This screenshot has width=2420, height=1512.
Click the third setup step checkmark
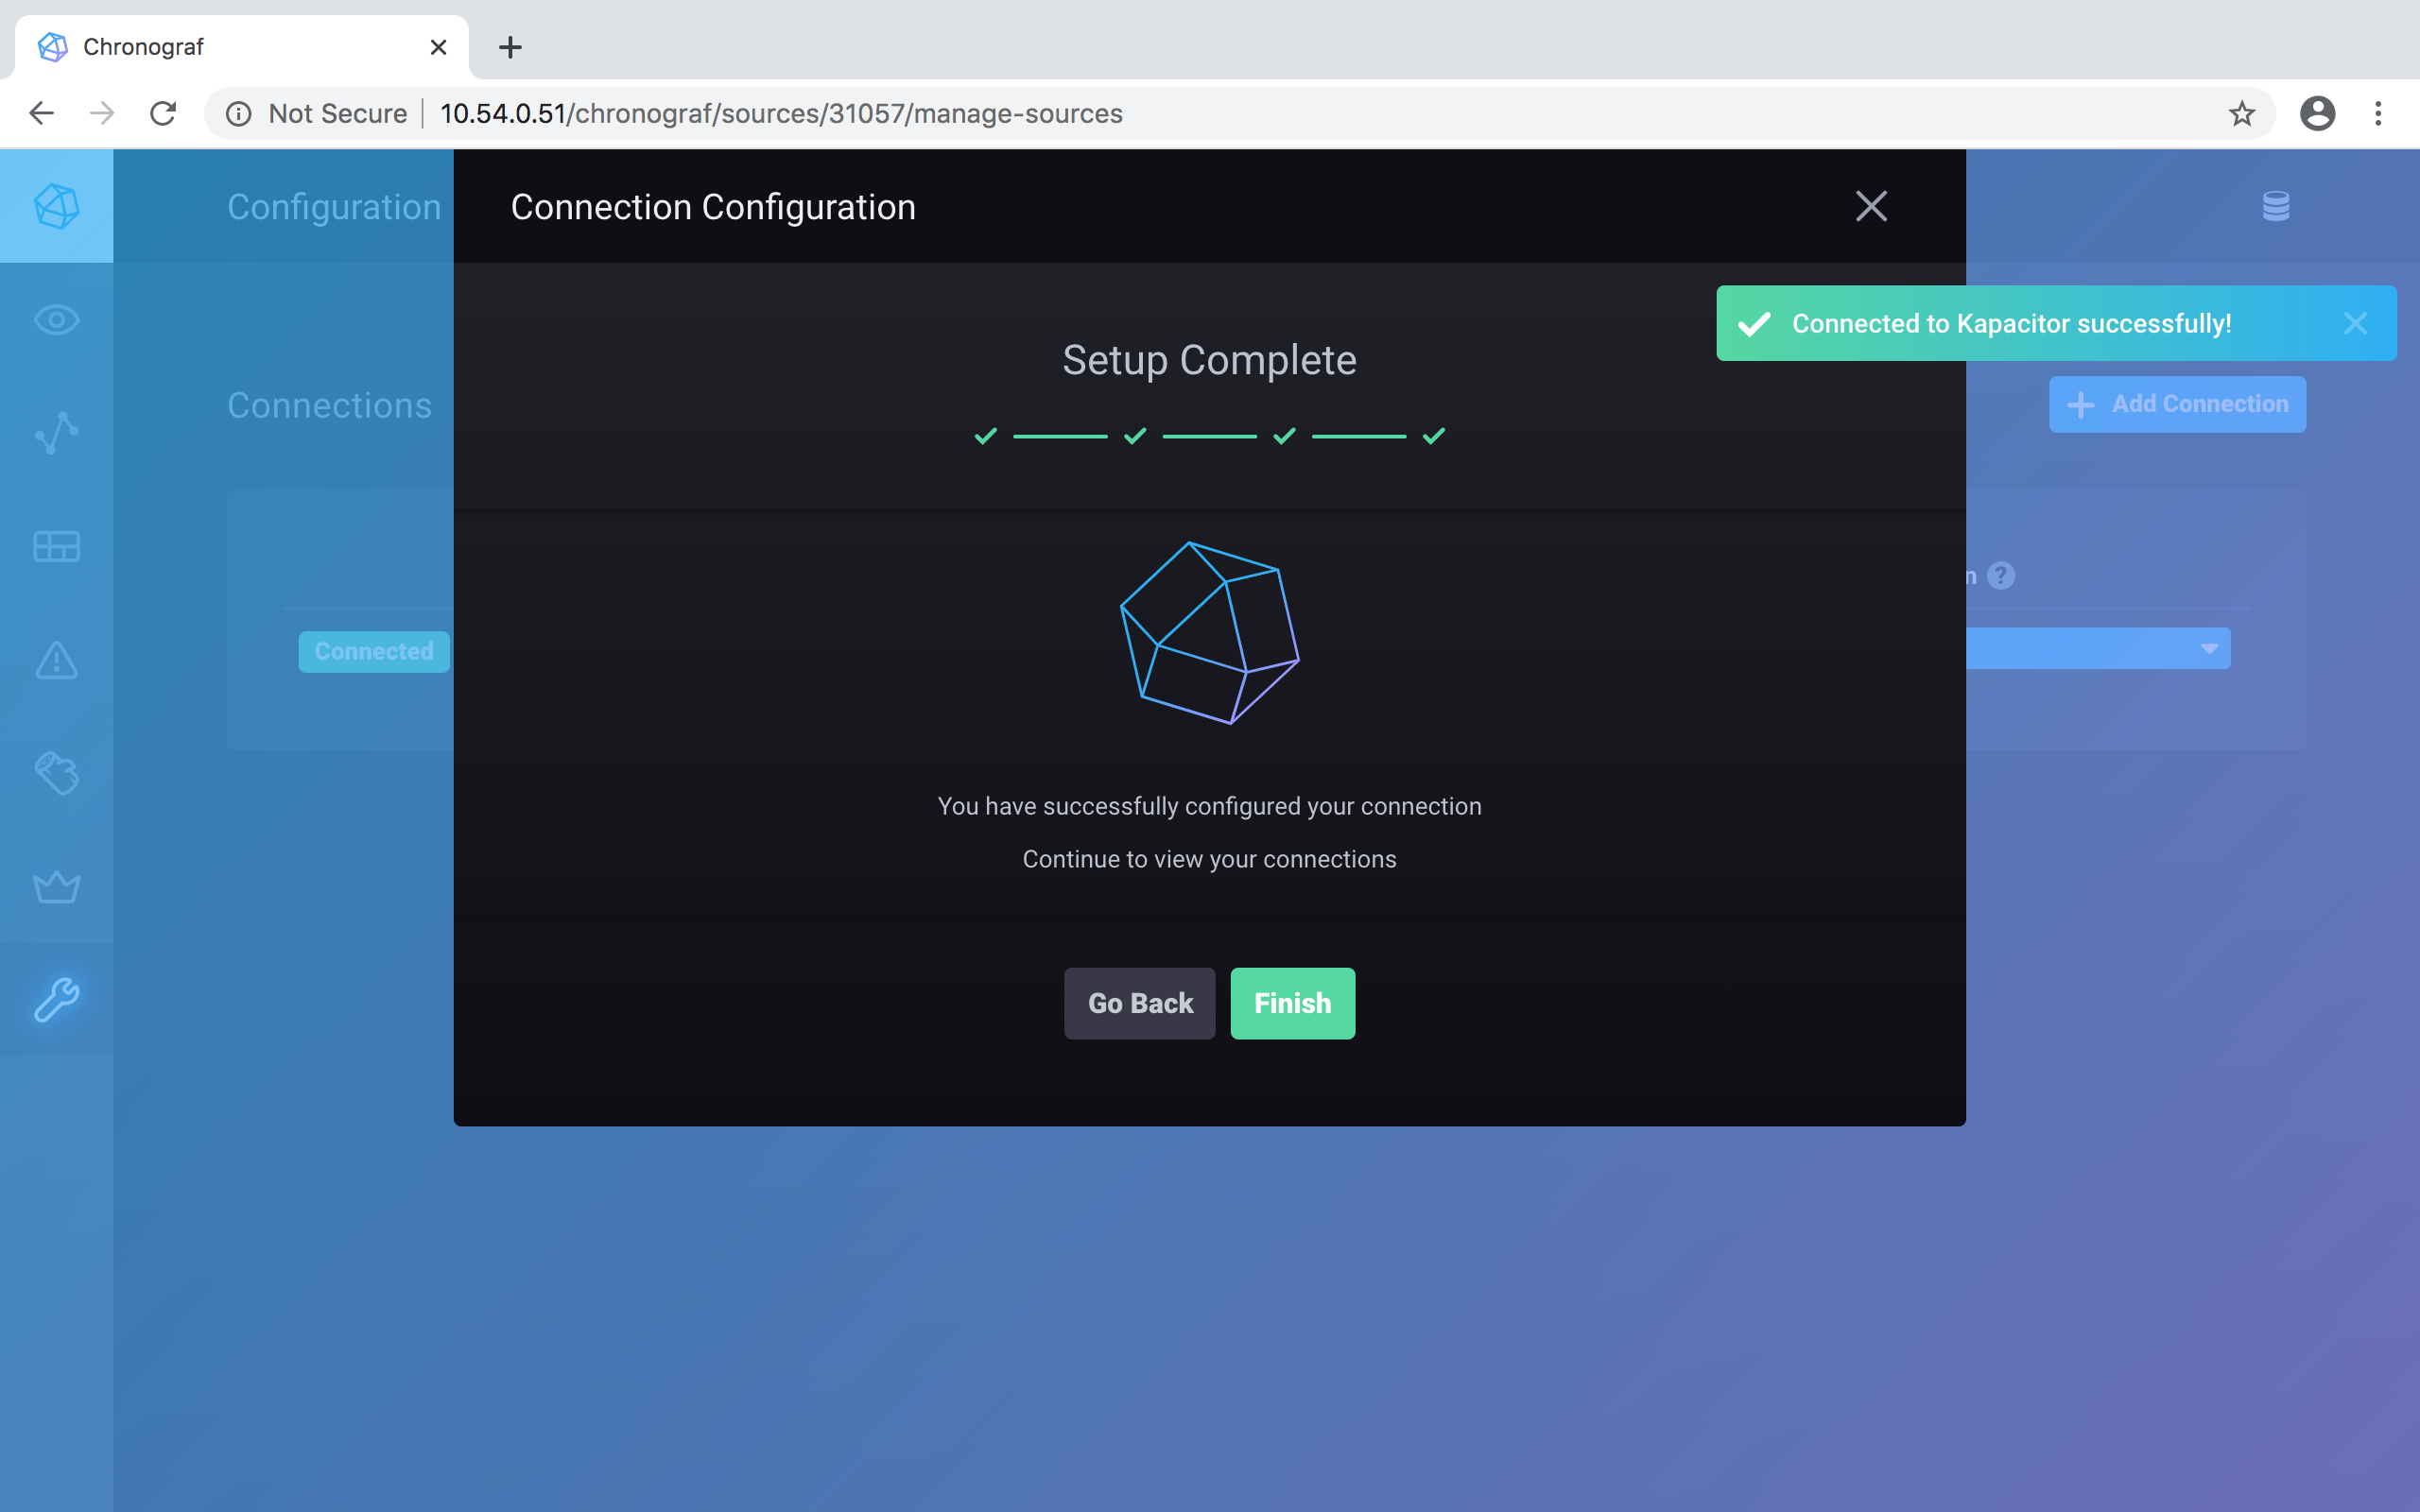(1284, 436)
